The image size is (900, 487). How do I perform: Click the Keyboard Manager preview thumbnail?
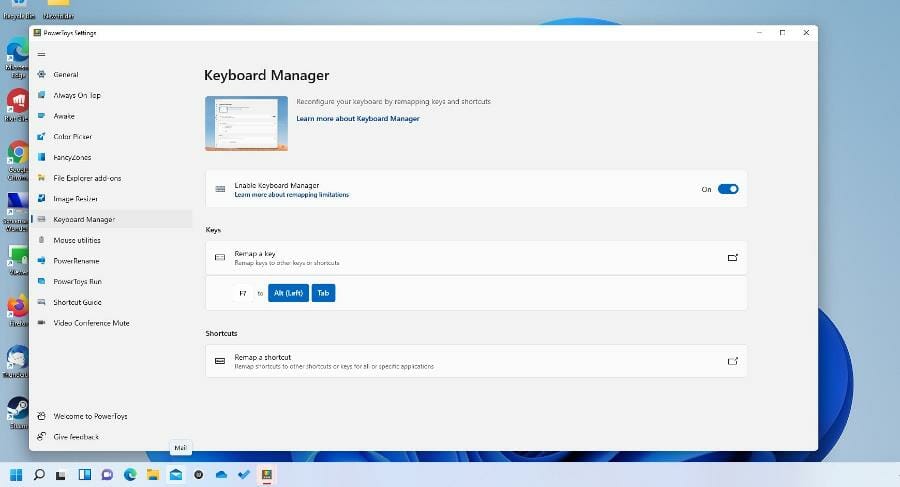pyautogui.click(x=246, y=123)
